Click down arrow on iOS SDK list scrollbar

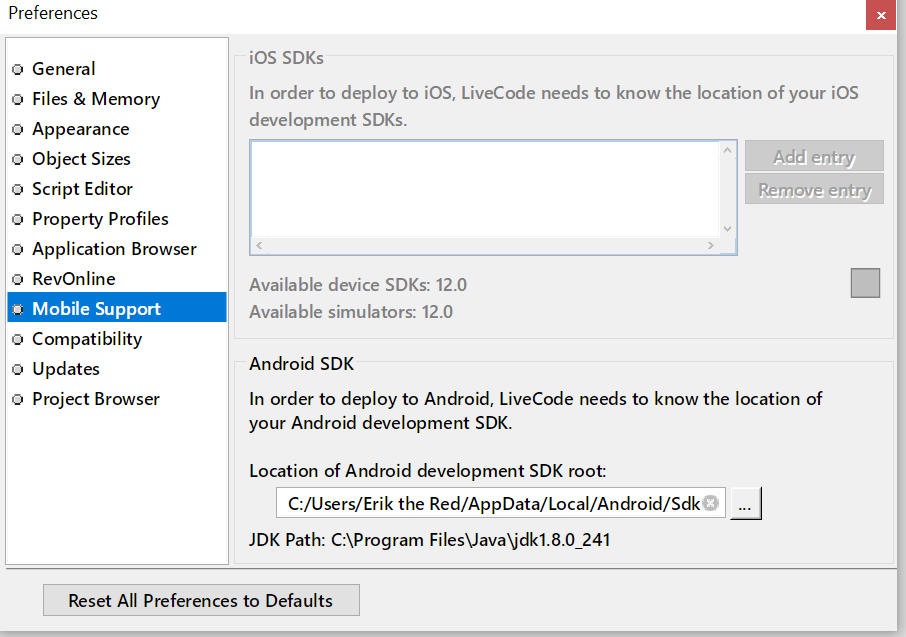pyautogui.click(x=727, y=228)
